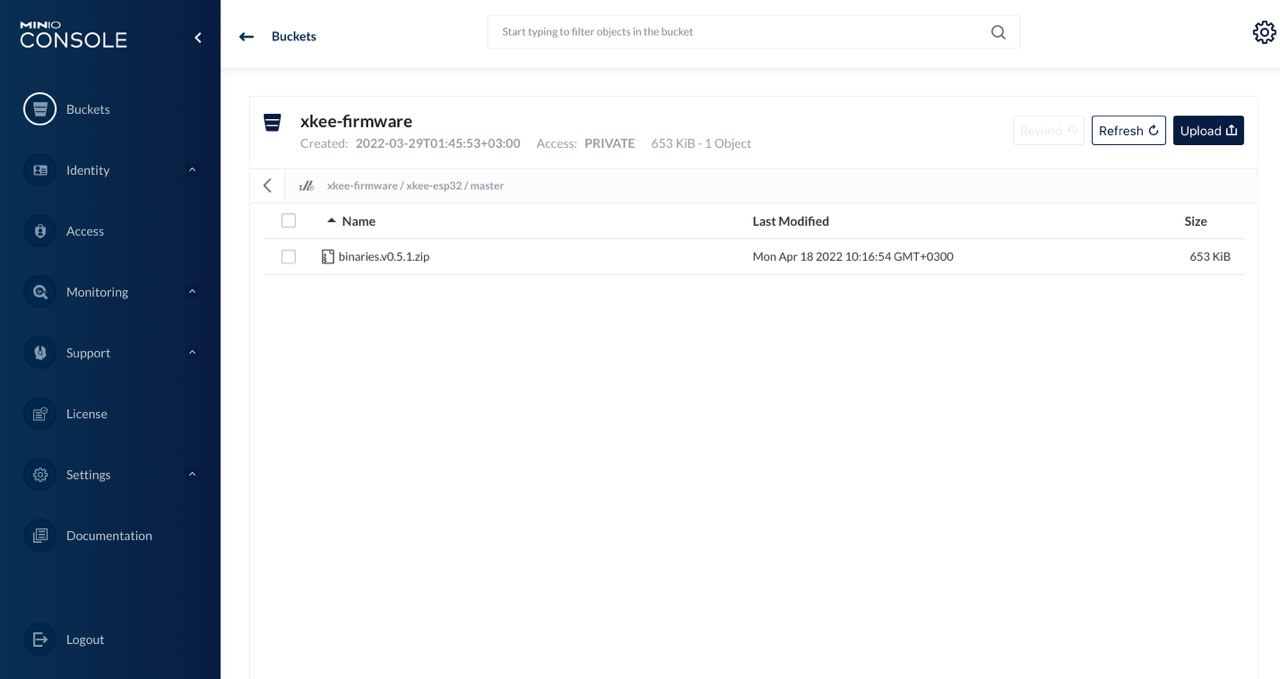Screen dimensions: 1280x679
Task: Open the Support menu label
Action: tap(88, 353)
